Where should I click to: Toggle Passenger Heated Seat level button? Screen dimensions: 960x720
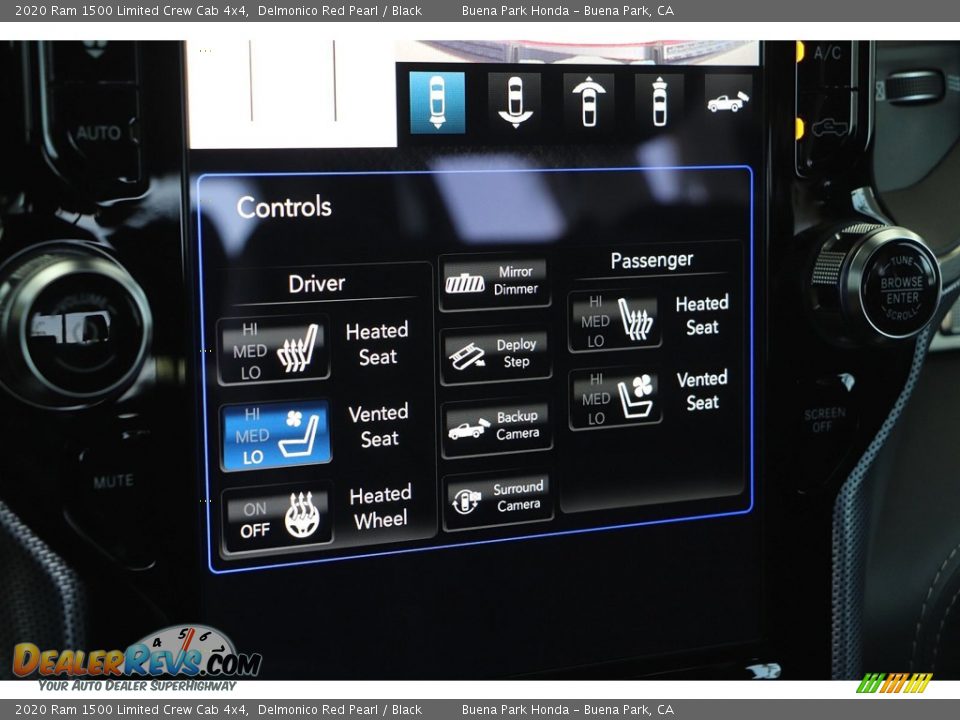click(615, 321)
